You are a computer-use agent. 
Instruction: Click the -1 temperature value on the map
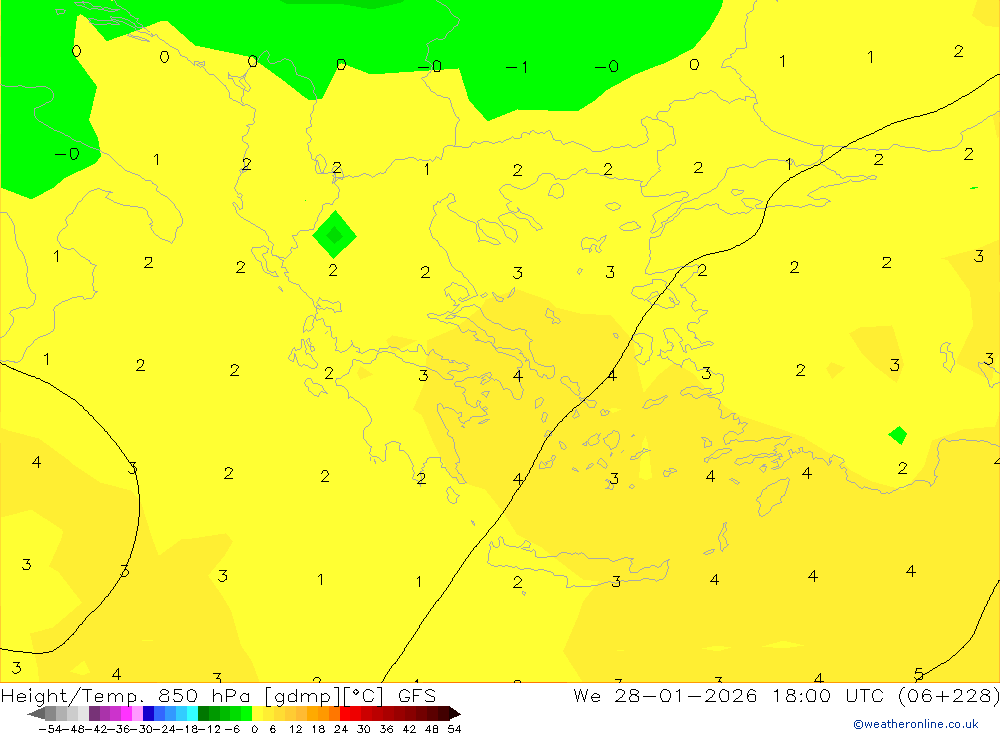(517, 67)
